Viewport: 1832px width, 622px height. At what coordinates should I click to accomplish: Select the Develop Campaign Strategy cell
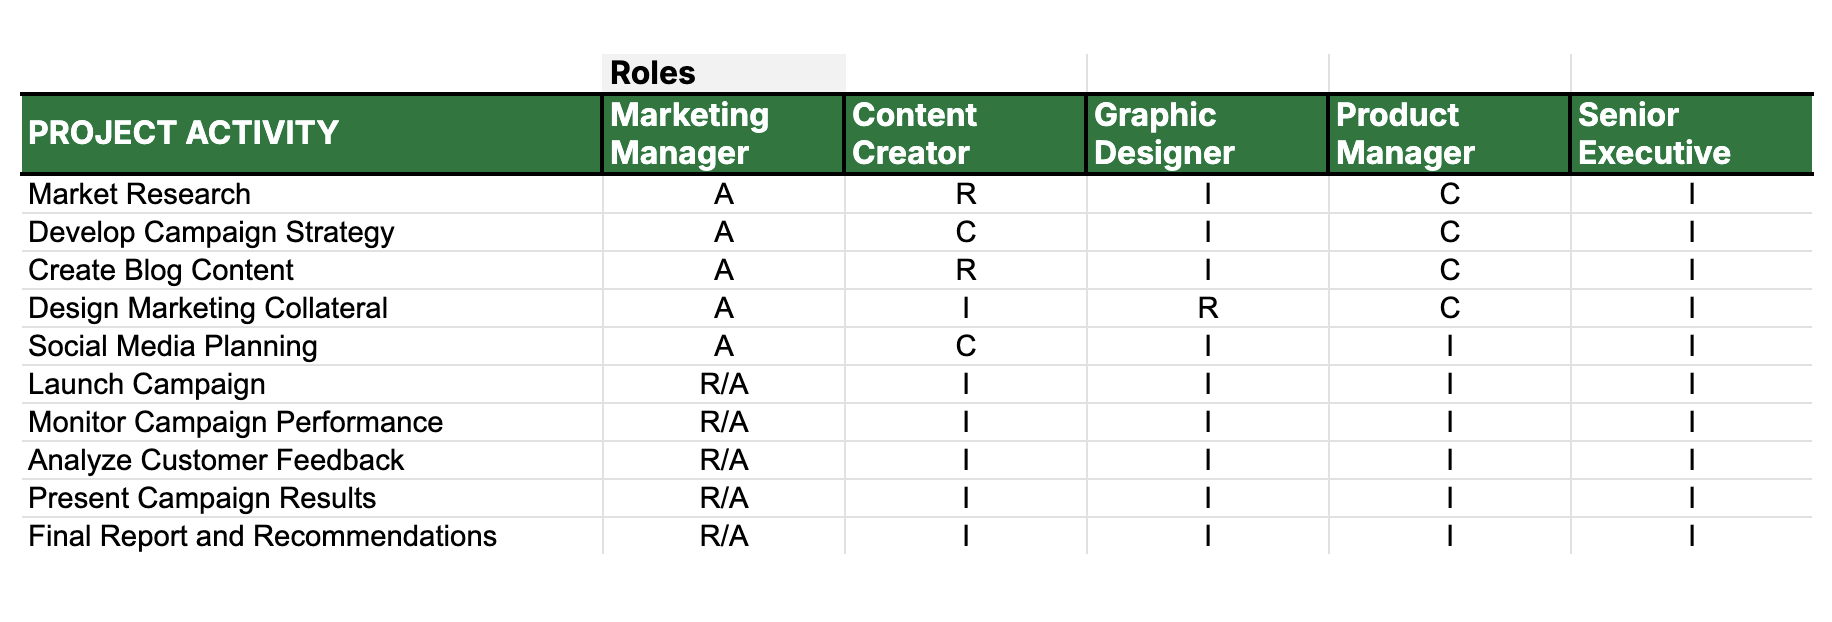211,232
